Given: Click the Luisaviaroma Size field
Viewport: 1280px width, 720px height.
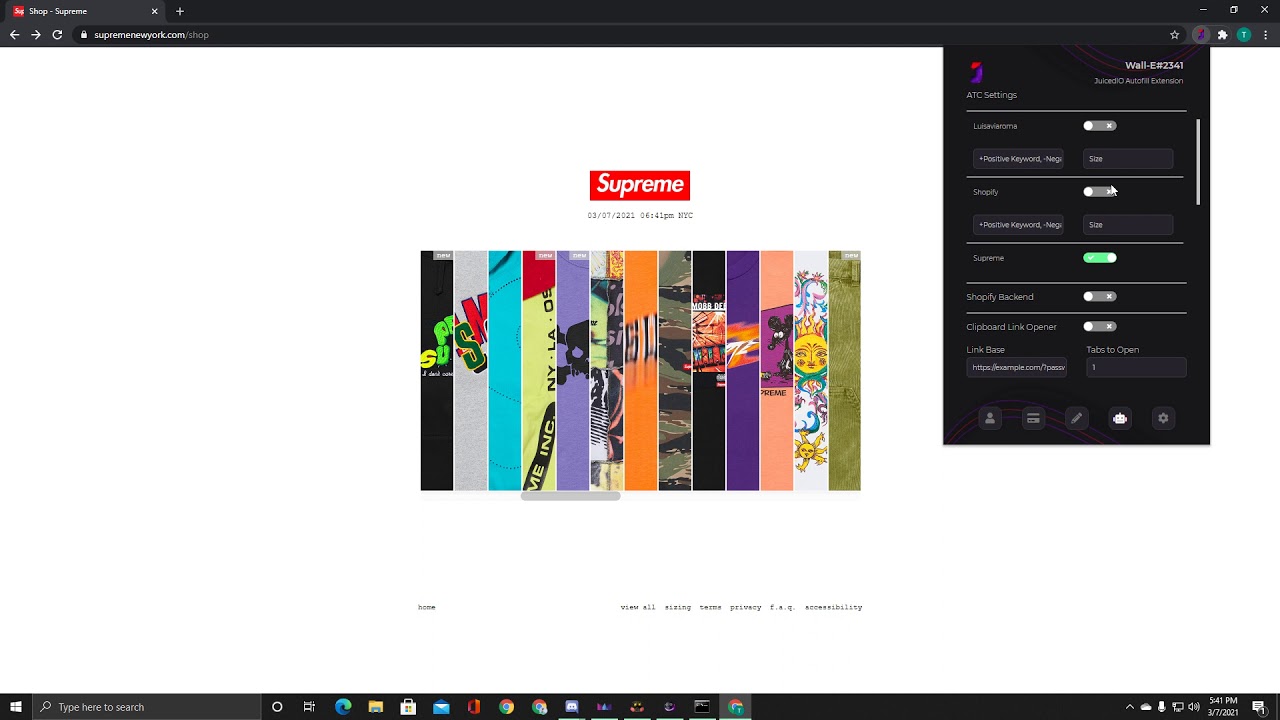Looking at the screenshot, I should [1128, 159].
